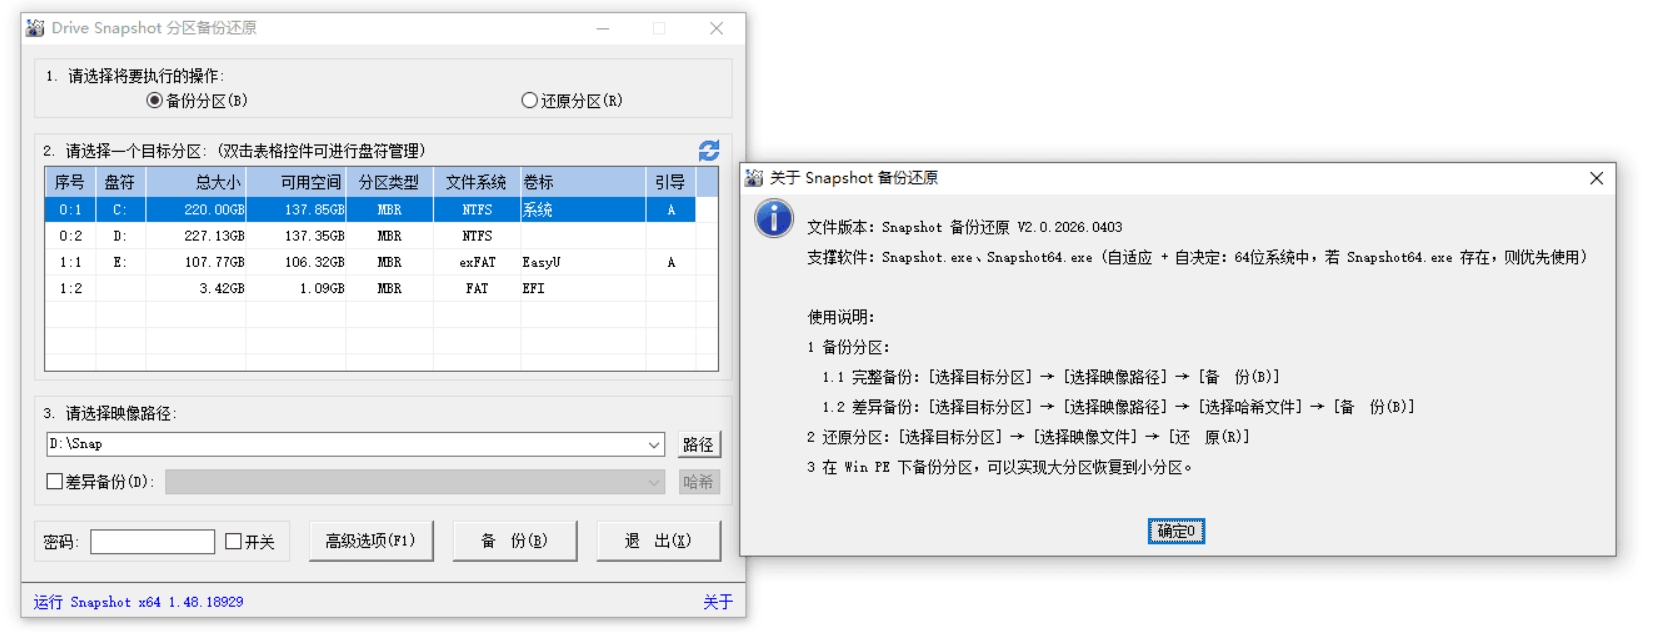1665x634 pixels.
Task: Open the 关于 About link
Action: [x=717, y=602]
